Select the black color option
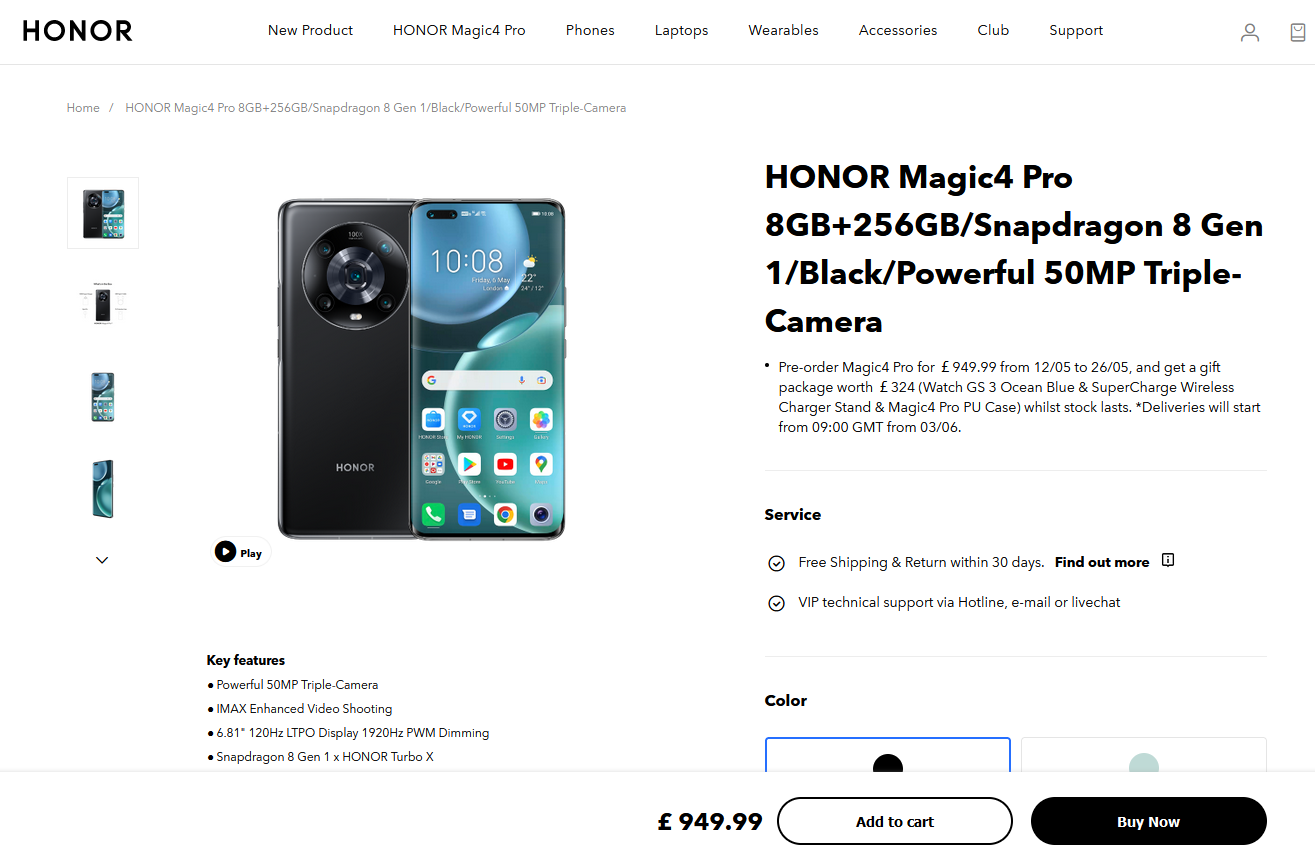 pyautogui.click(x=888, y=755)
